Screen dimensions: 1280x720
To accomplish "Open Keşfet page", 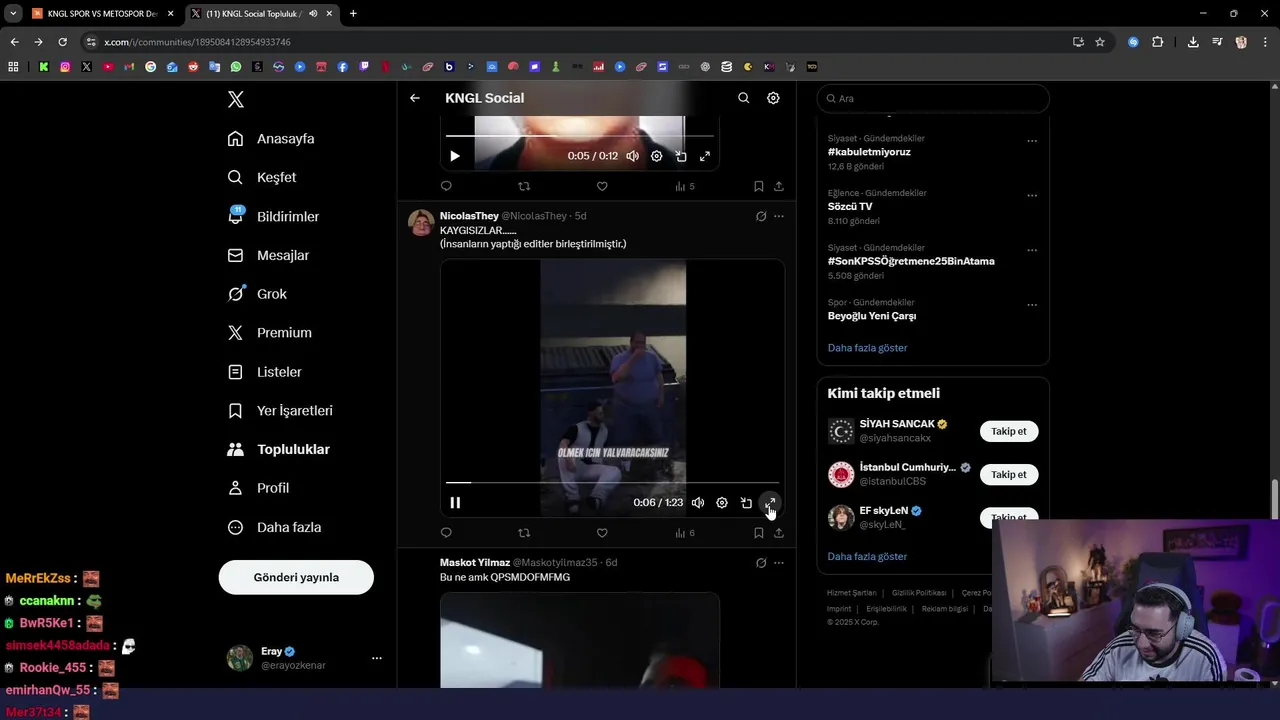I will pyautogui.click(x=262, y=177).
